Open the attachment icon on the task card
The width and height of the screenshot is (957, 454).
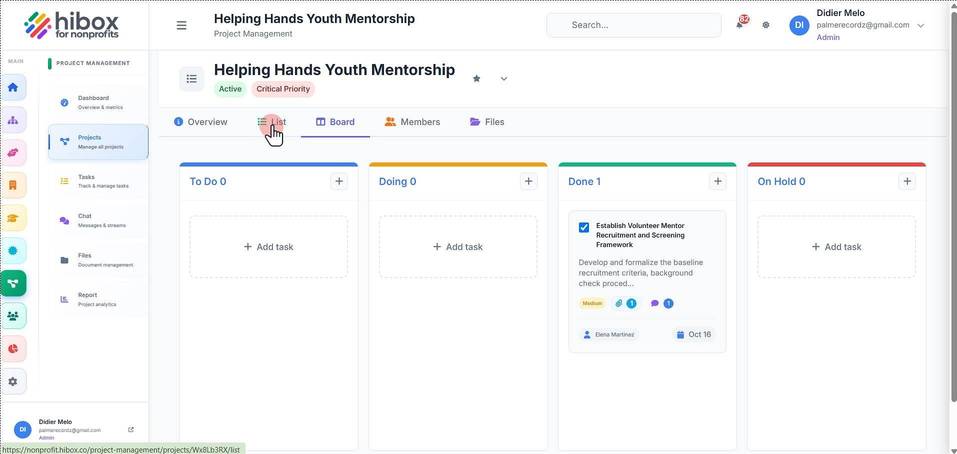tap(619, 303)
